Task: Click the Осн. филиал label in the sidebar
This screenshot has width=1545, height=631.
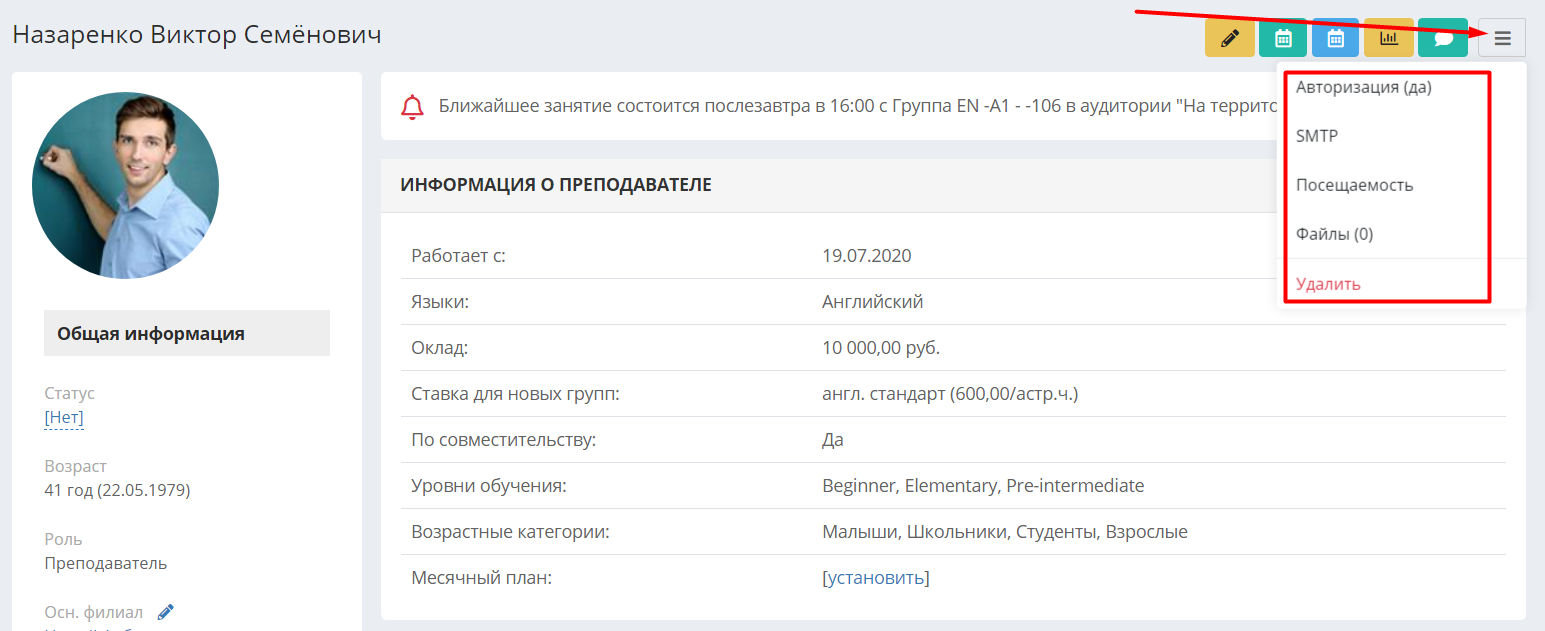Action: pos(93,612)
